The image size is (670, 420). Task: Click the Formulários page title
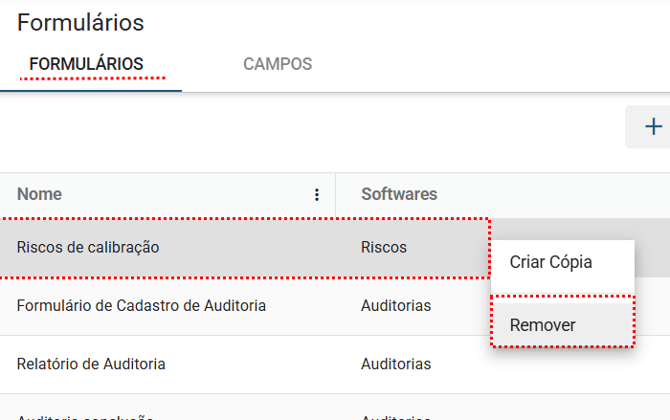tap(81, 23)
